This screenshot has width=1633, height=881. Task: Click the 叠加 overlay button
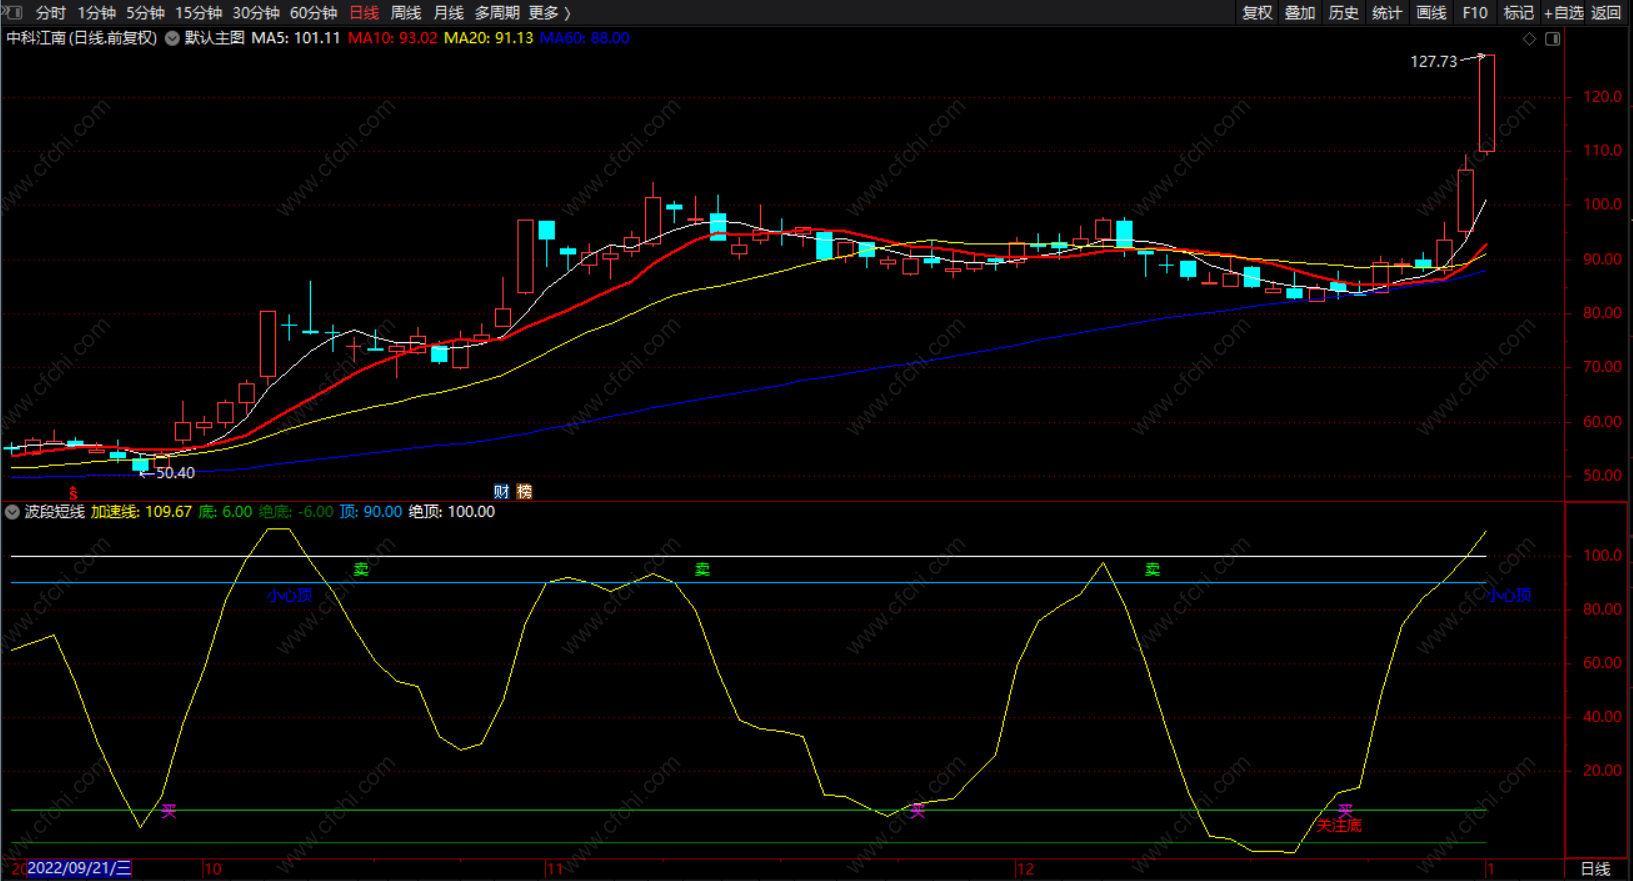[1300, 13]
